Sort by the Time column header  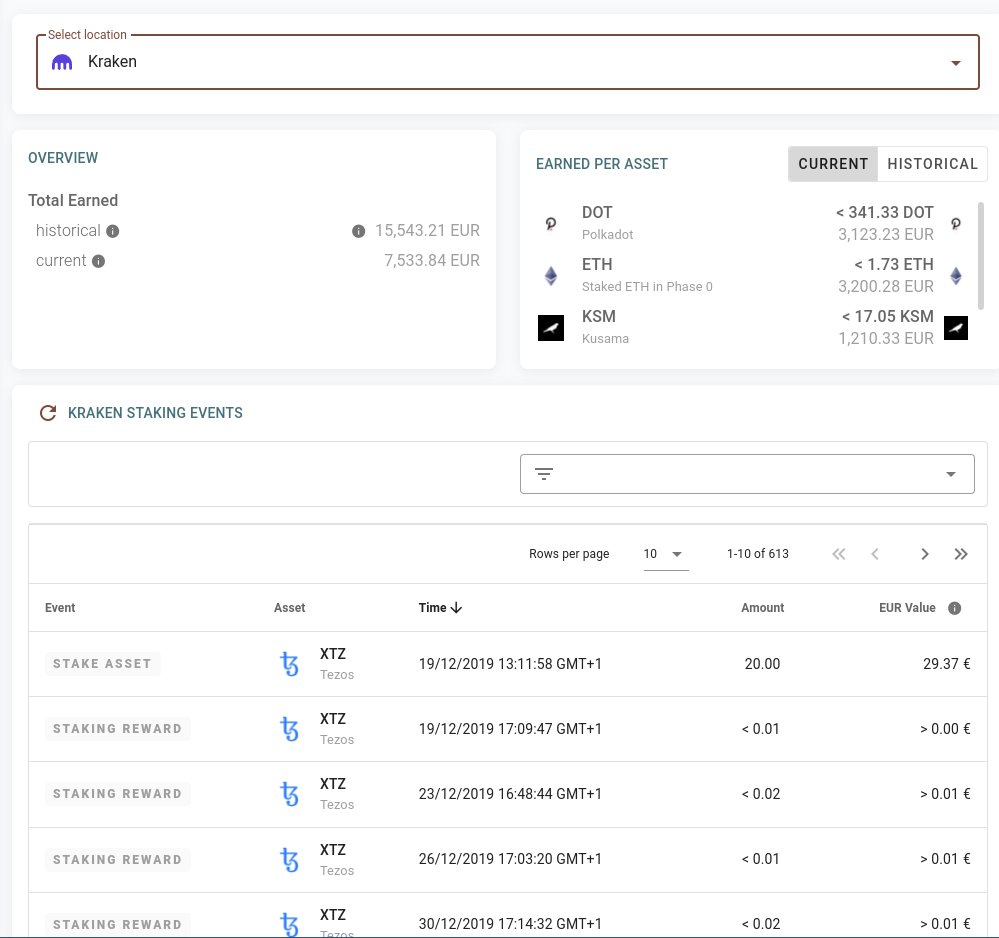(x=433, y=608)
